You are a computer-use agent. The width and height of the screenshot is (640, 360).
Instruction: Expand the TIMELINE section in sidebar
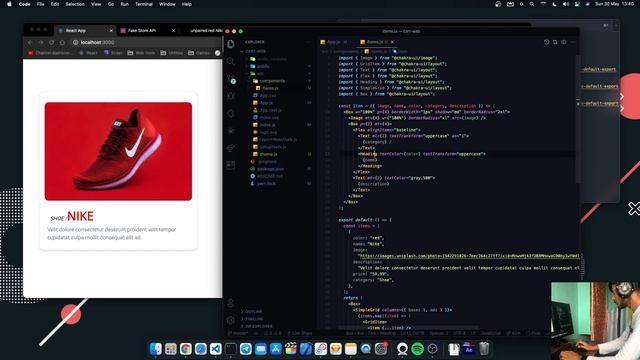[252, 319]
